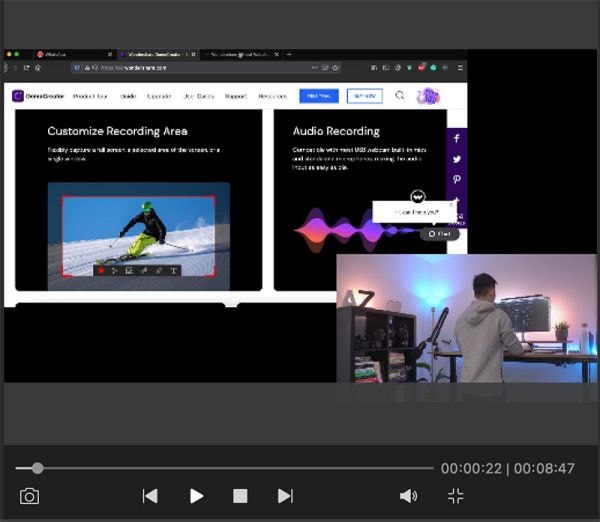The width and height of the screenshot is (600, 522).
Task: Skip to the next track
Action: click(x=285, y=496)
